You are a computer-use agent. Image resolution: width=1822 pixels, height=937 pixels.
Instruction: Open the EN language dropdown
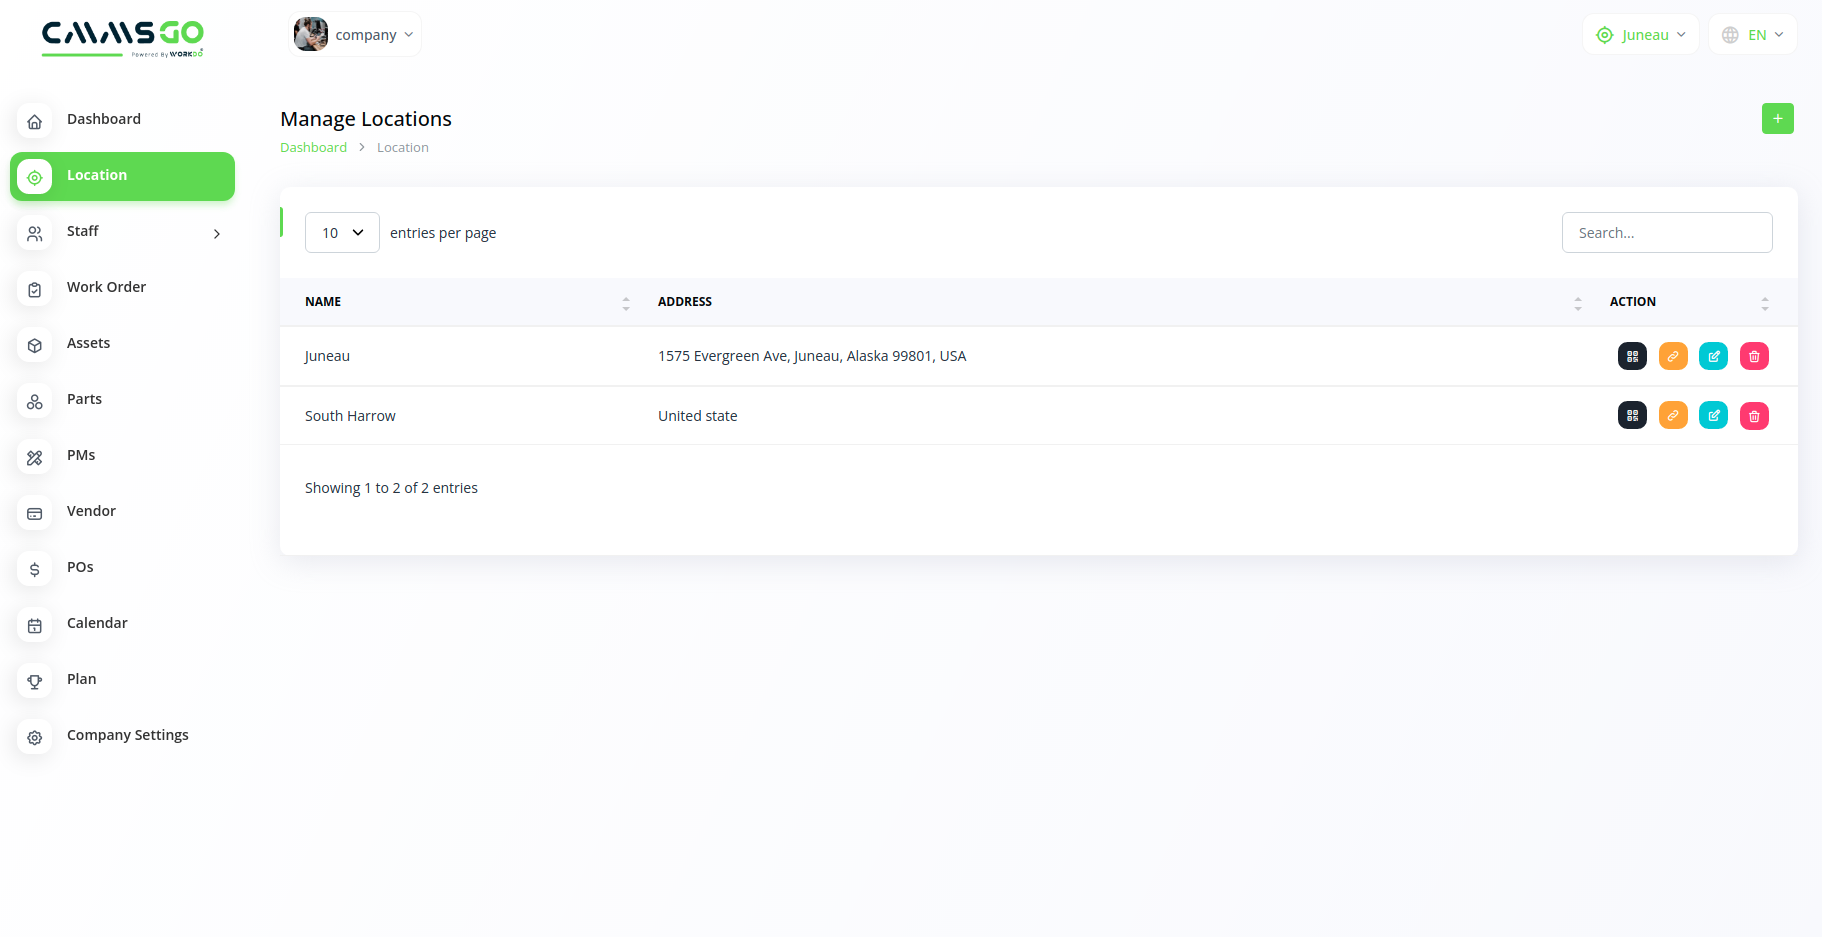point(1752,35)
